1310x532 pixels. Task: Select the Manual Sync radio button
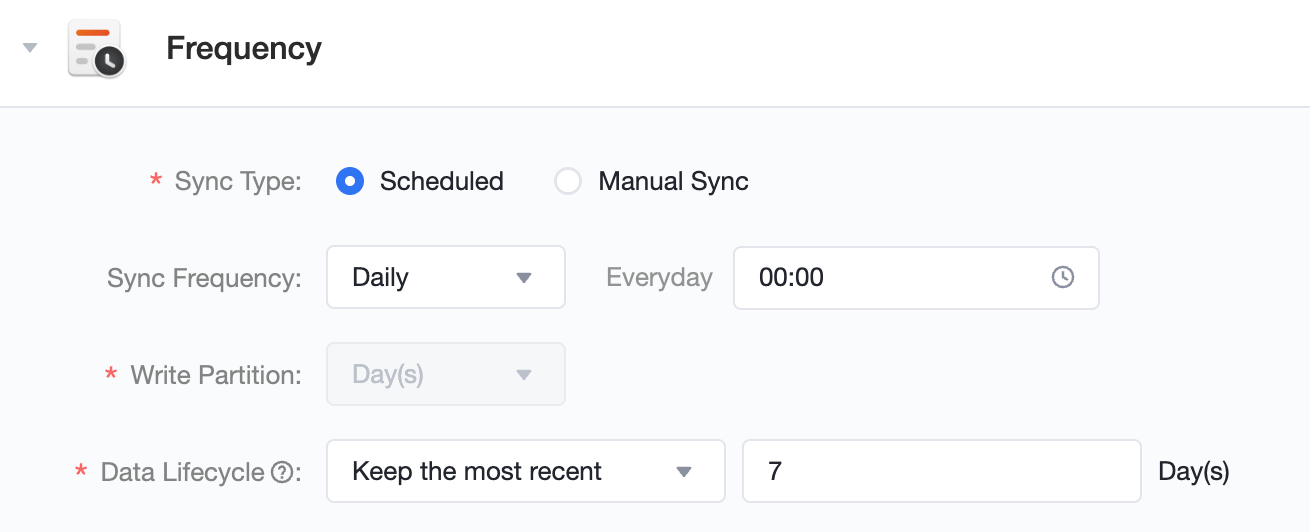pyautogui.click(x=568, y=181)
